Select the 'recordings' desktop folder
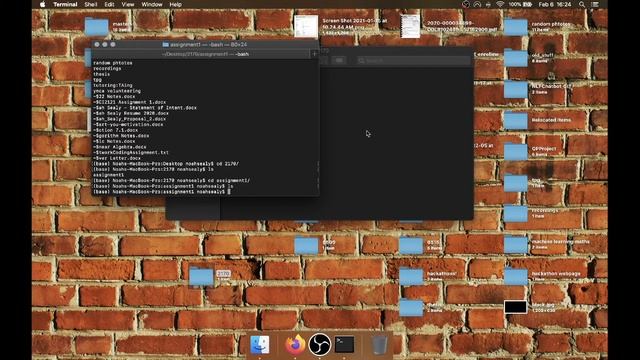This screenshot has height=360, width=640. click(x=516, y=213)
